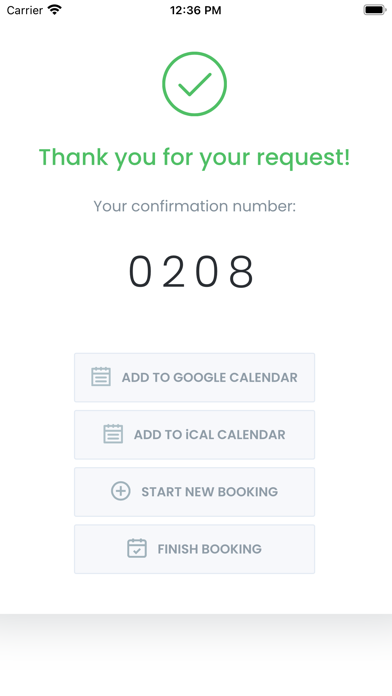
Task: Start a new booking
Action: pos(194,492)
